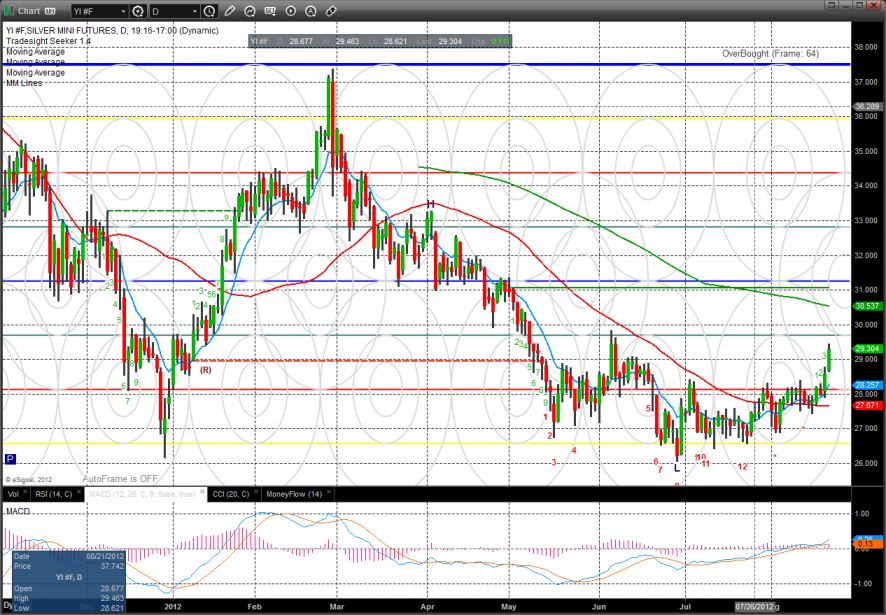Close the MACD indicator tab
This screenshot has height=615, width=886.
pos(200,493)
